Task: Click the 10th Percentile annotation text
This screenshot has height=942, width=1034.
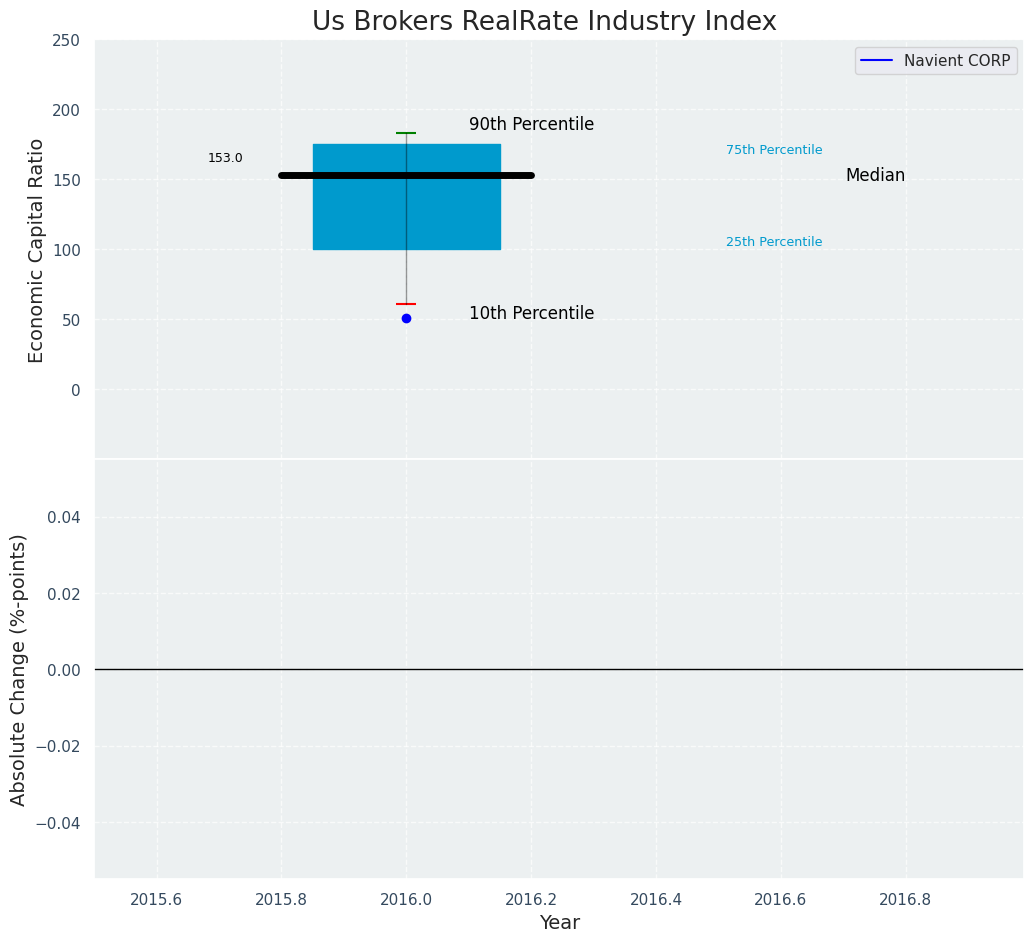Action: (532, 313)
